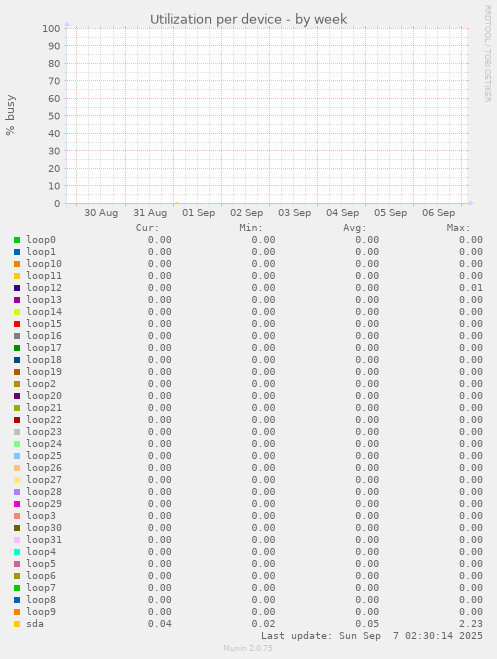Viewport: 497px width, 659px height.
Task: Select the 'sda' device label
Action: tap(35, 624)
